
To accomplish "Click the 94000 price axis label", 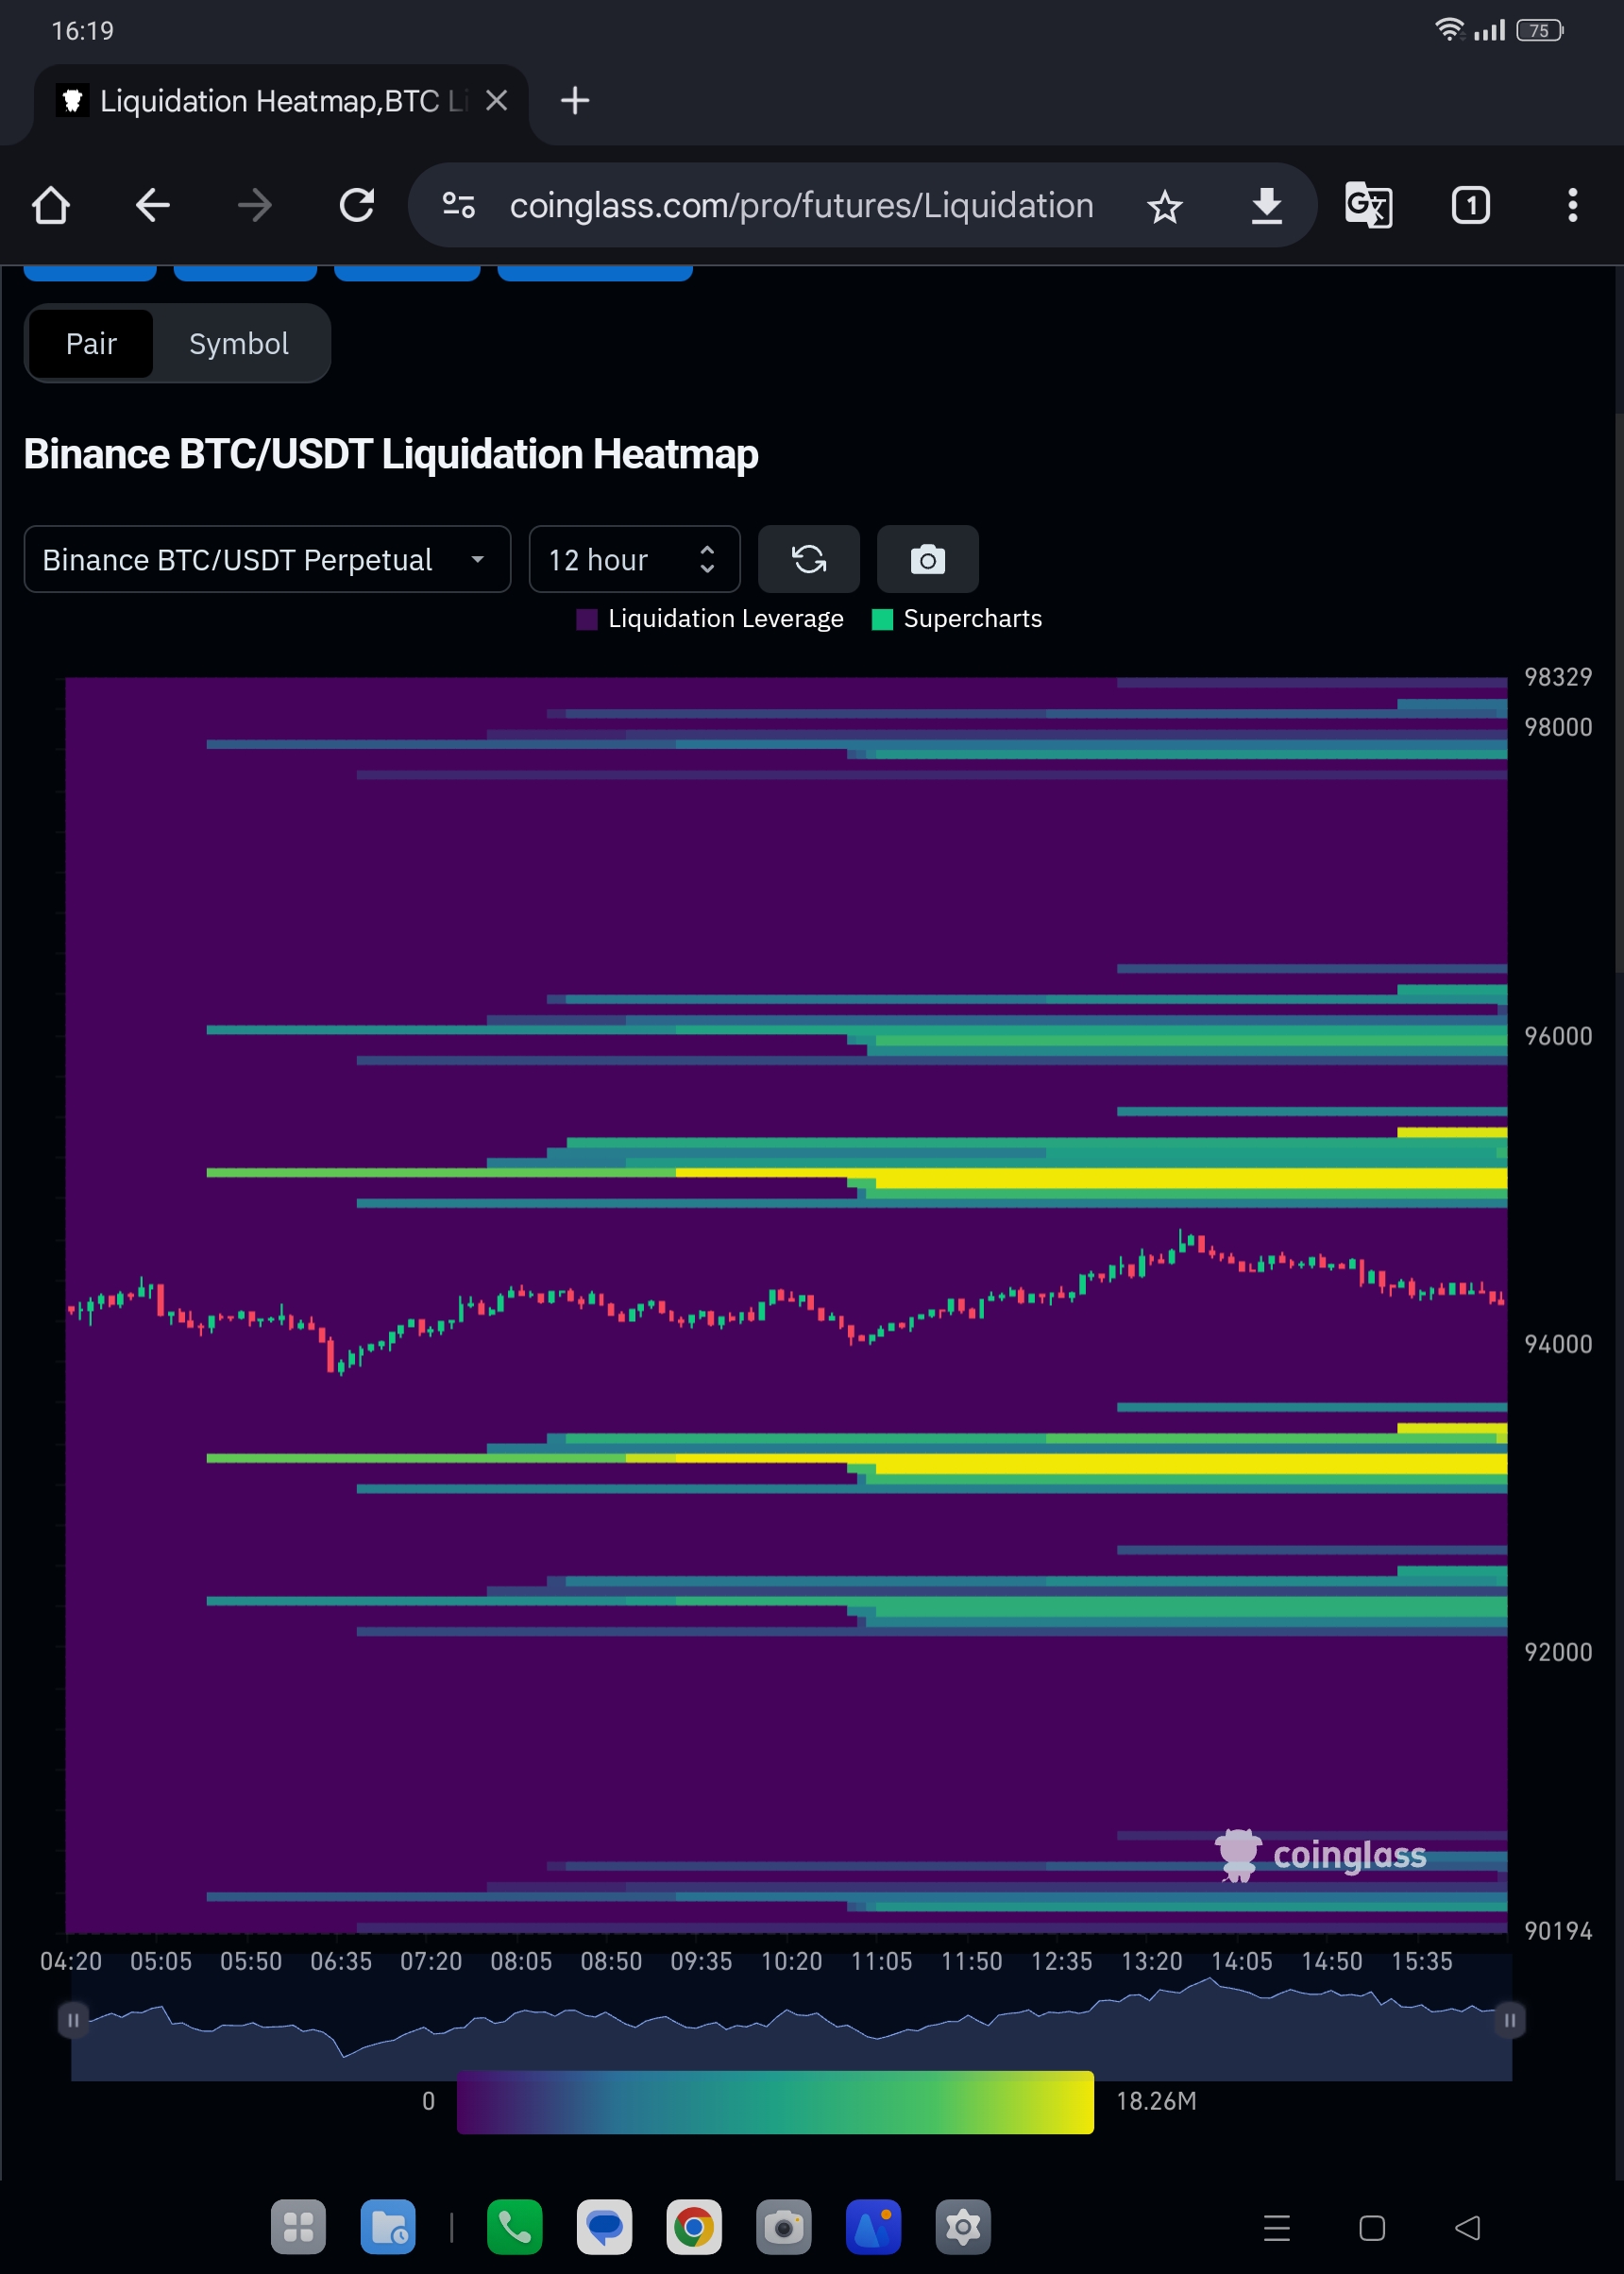I will [x=1558, y=1344].
